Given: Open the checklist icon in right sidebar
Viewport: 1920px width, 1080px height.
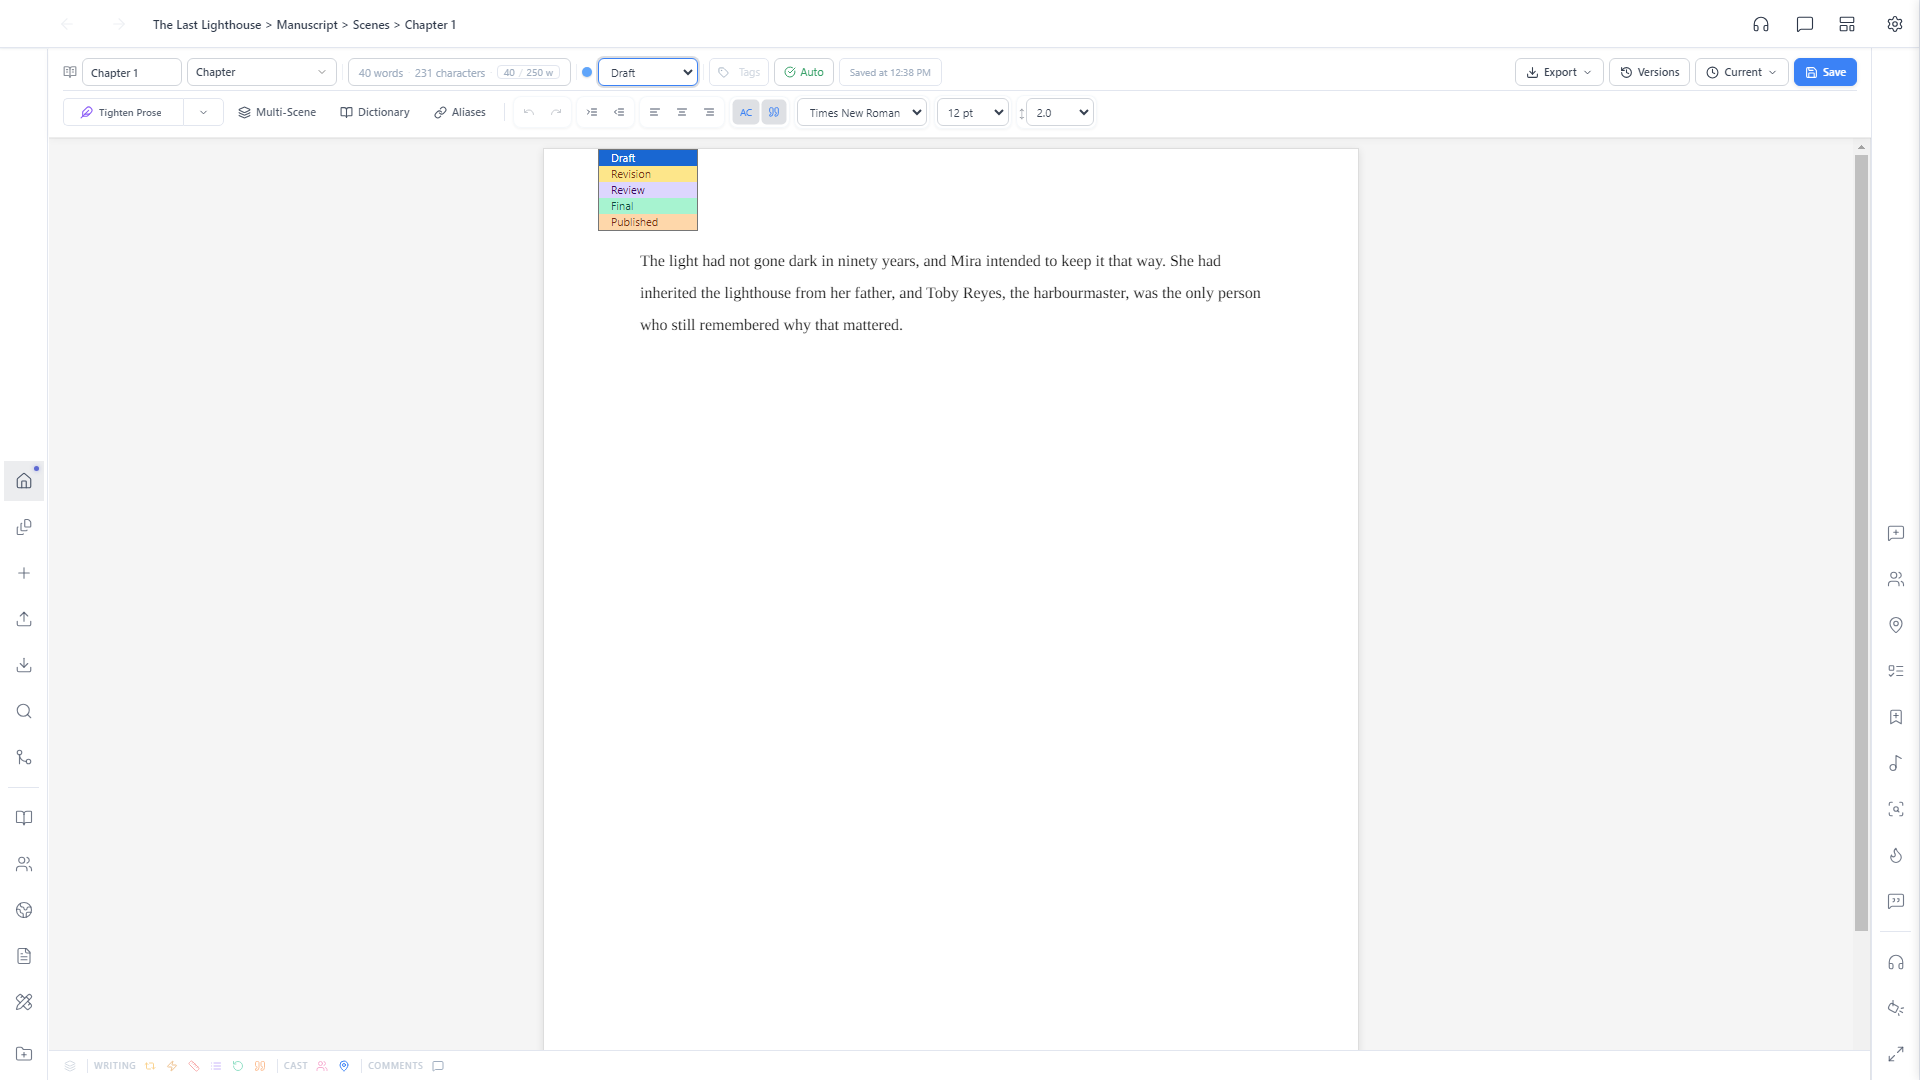Looking at the screenshot, I should pos(1896,671).
